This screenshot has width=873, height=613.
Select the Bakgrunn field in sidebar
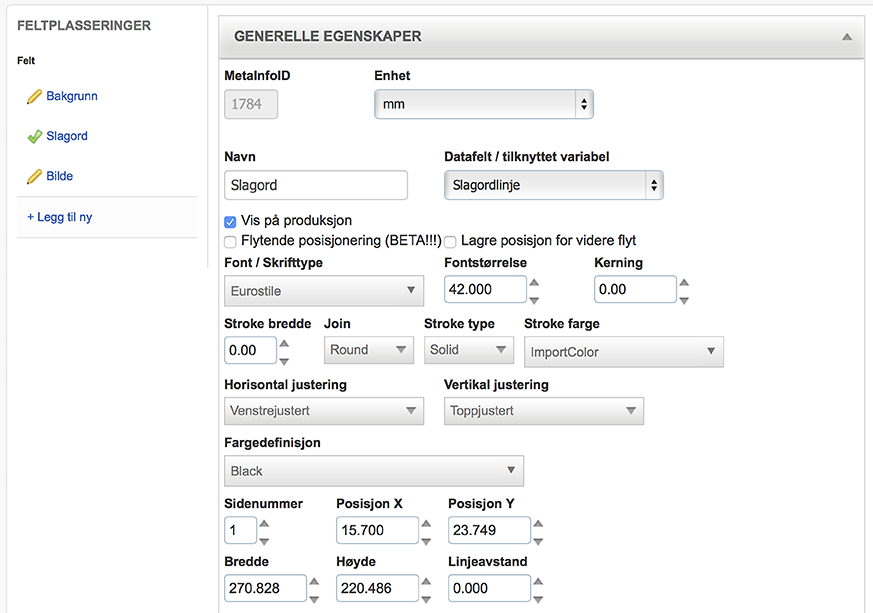(72, 97)
